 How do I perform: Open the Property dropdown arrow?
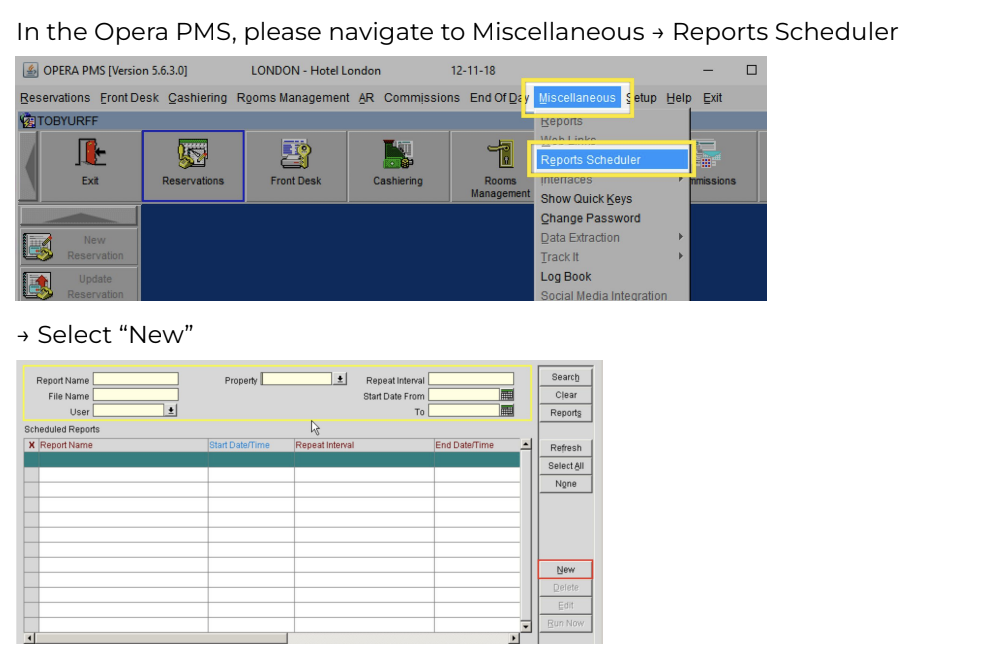pyautogui.click(x=341, y=379)
